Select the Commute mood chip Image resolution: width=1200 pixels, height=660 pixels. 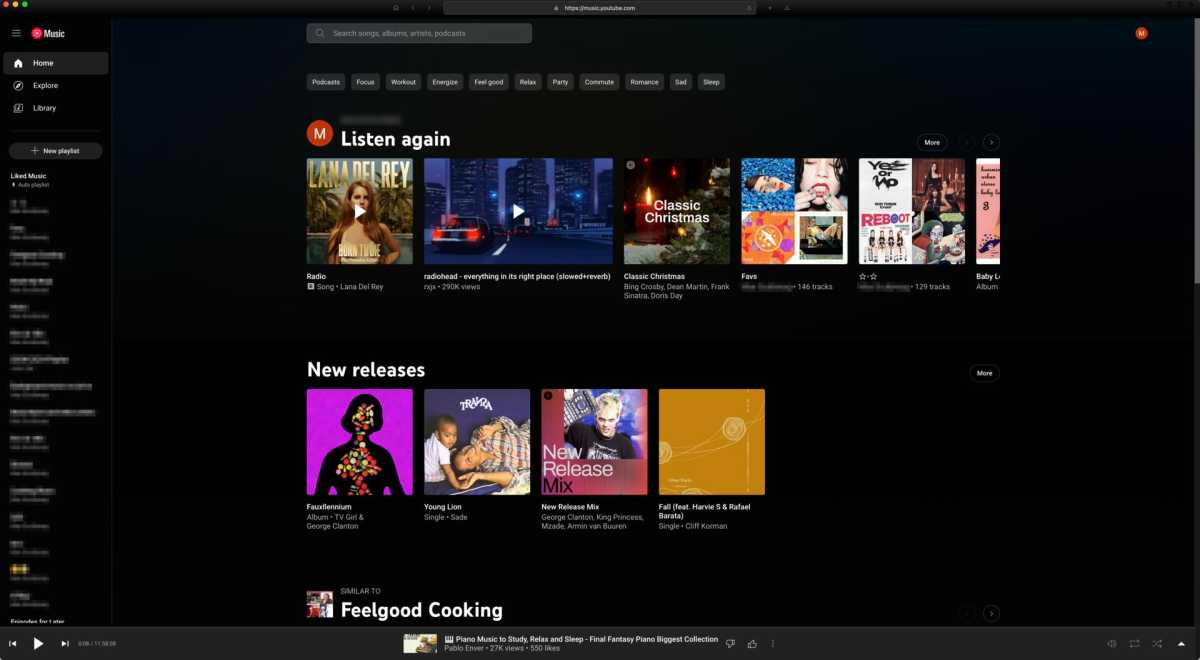[599, 82]
